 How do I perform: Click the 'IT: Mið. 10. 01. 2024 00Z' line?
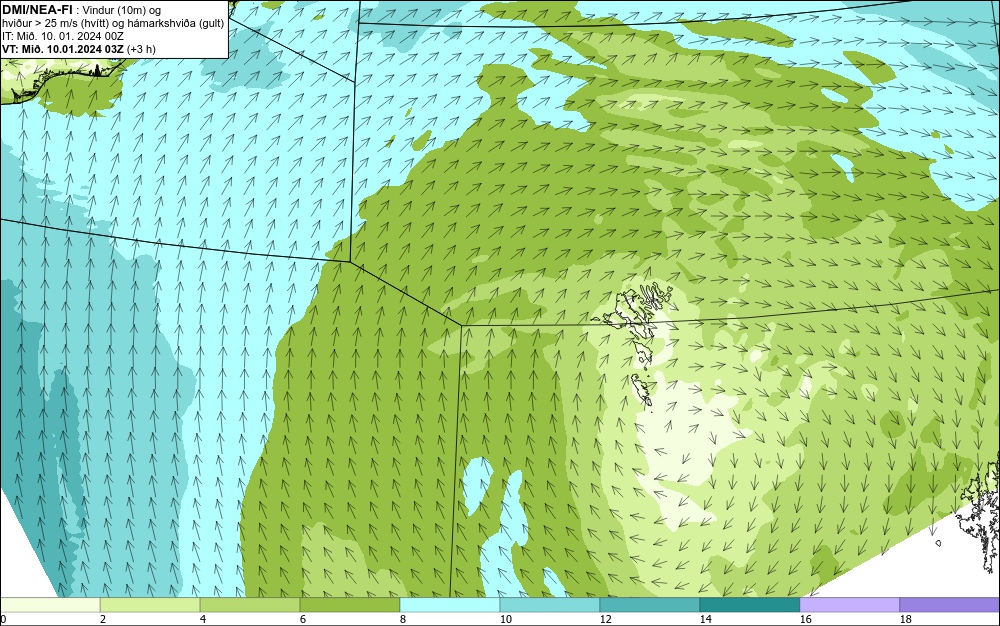tap(63, 36)
